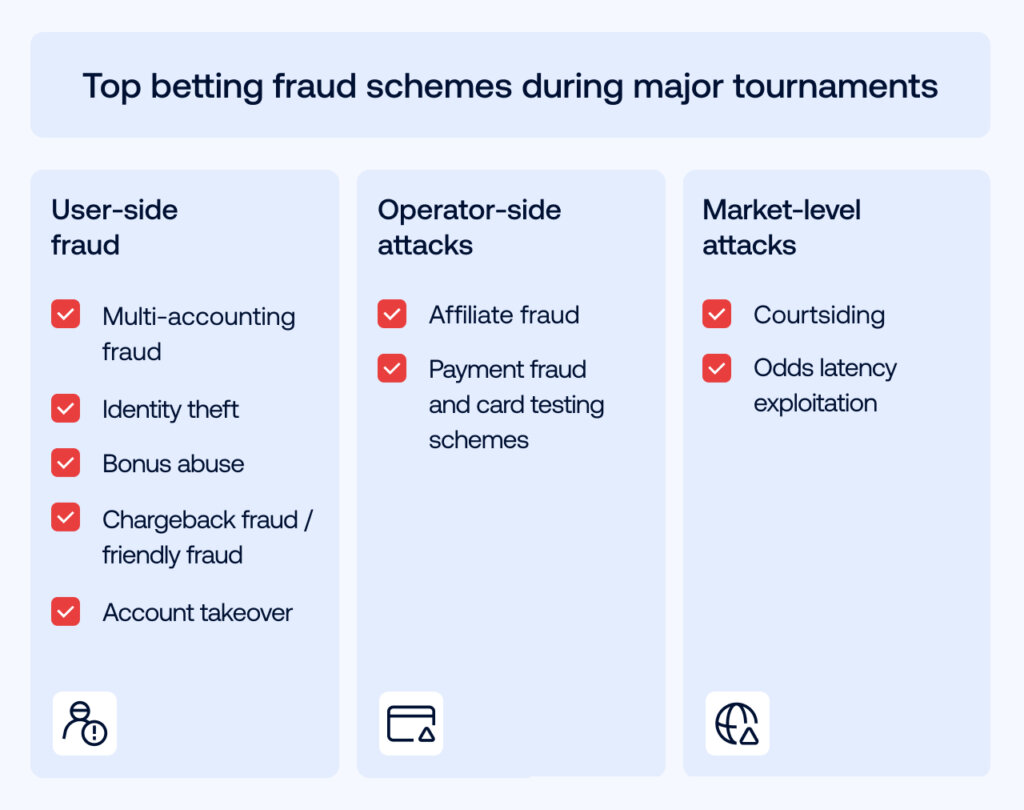Click the user warning icon
Image resolution: width=1024 pixels, height=810 pixels.
84,723
